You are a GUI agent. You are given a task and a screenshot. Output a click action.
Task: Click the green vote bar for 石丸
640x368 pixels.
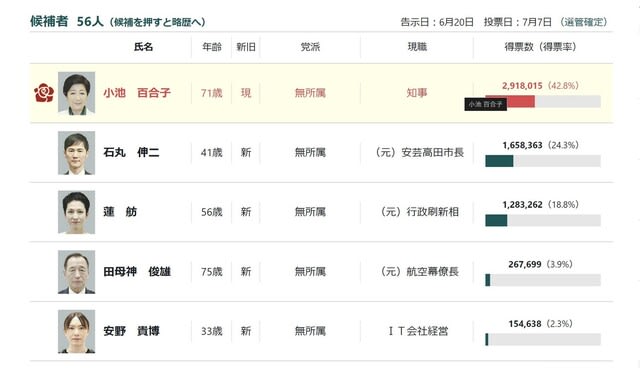(x=499, y=161)
